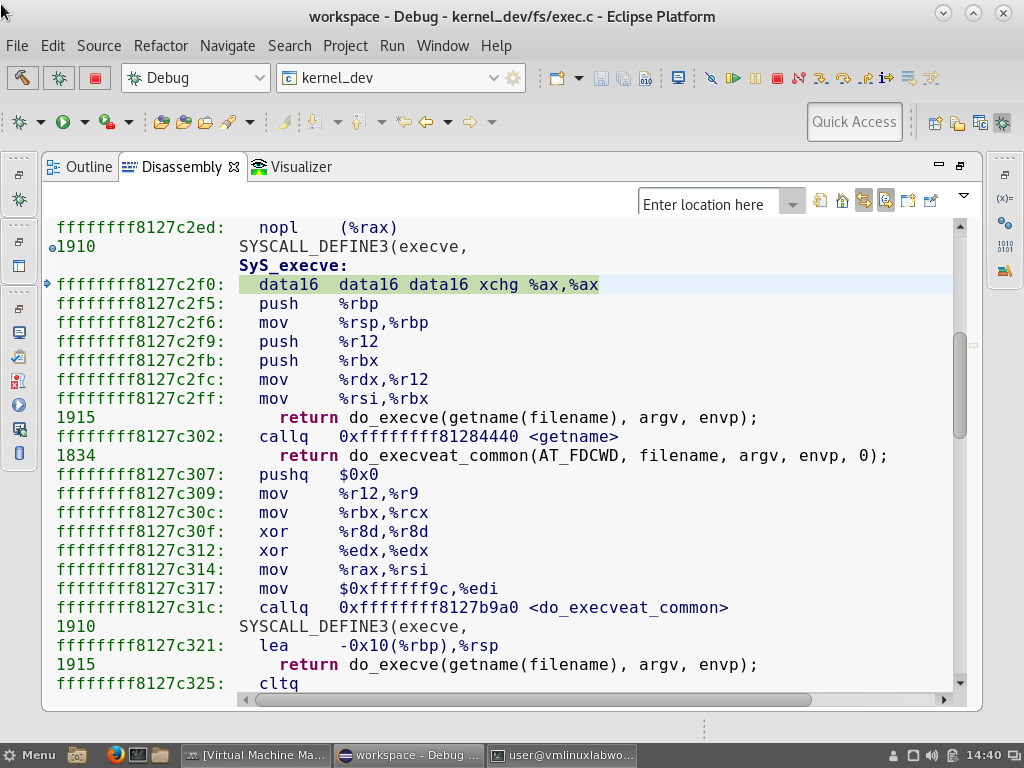Screen dimensions: 1024x768
Task: Open the Run menu
Action: [392, 45]
